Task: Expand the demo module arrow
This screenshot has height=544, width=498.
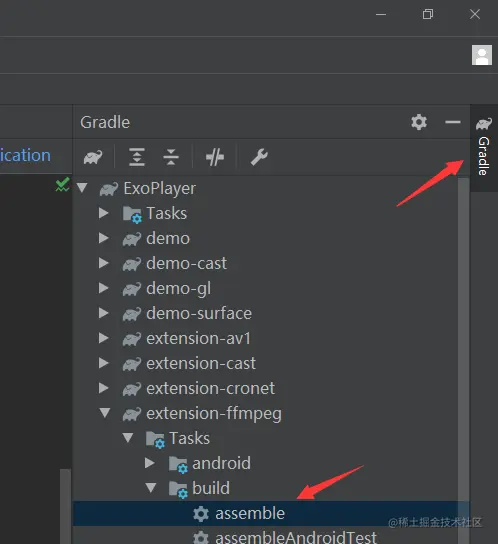Action: (x=103, y=238)
